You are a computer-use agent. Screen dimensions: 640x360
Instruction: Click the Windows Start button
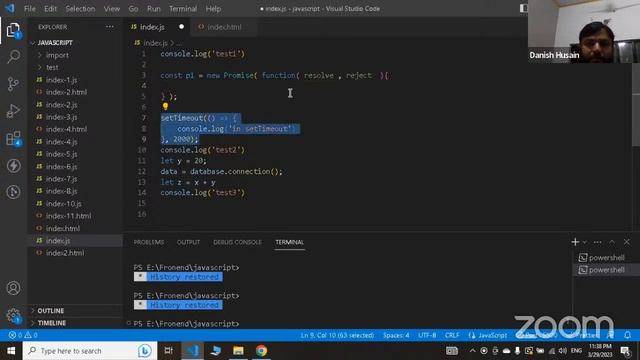11,351
